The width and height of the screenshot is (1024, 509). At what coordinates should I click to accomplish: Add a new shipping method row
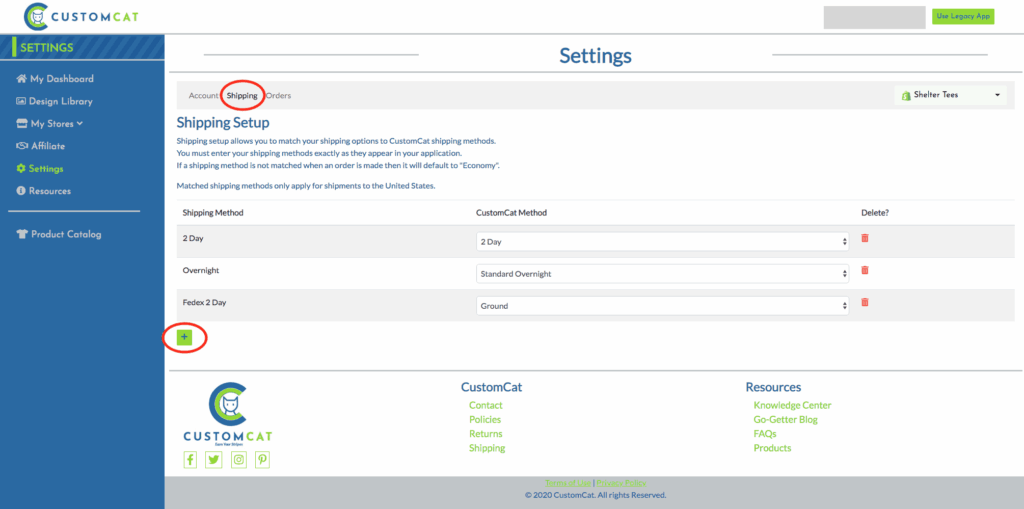point(184,337)
